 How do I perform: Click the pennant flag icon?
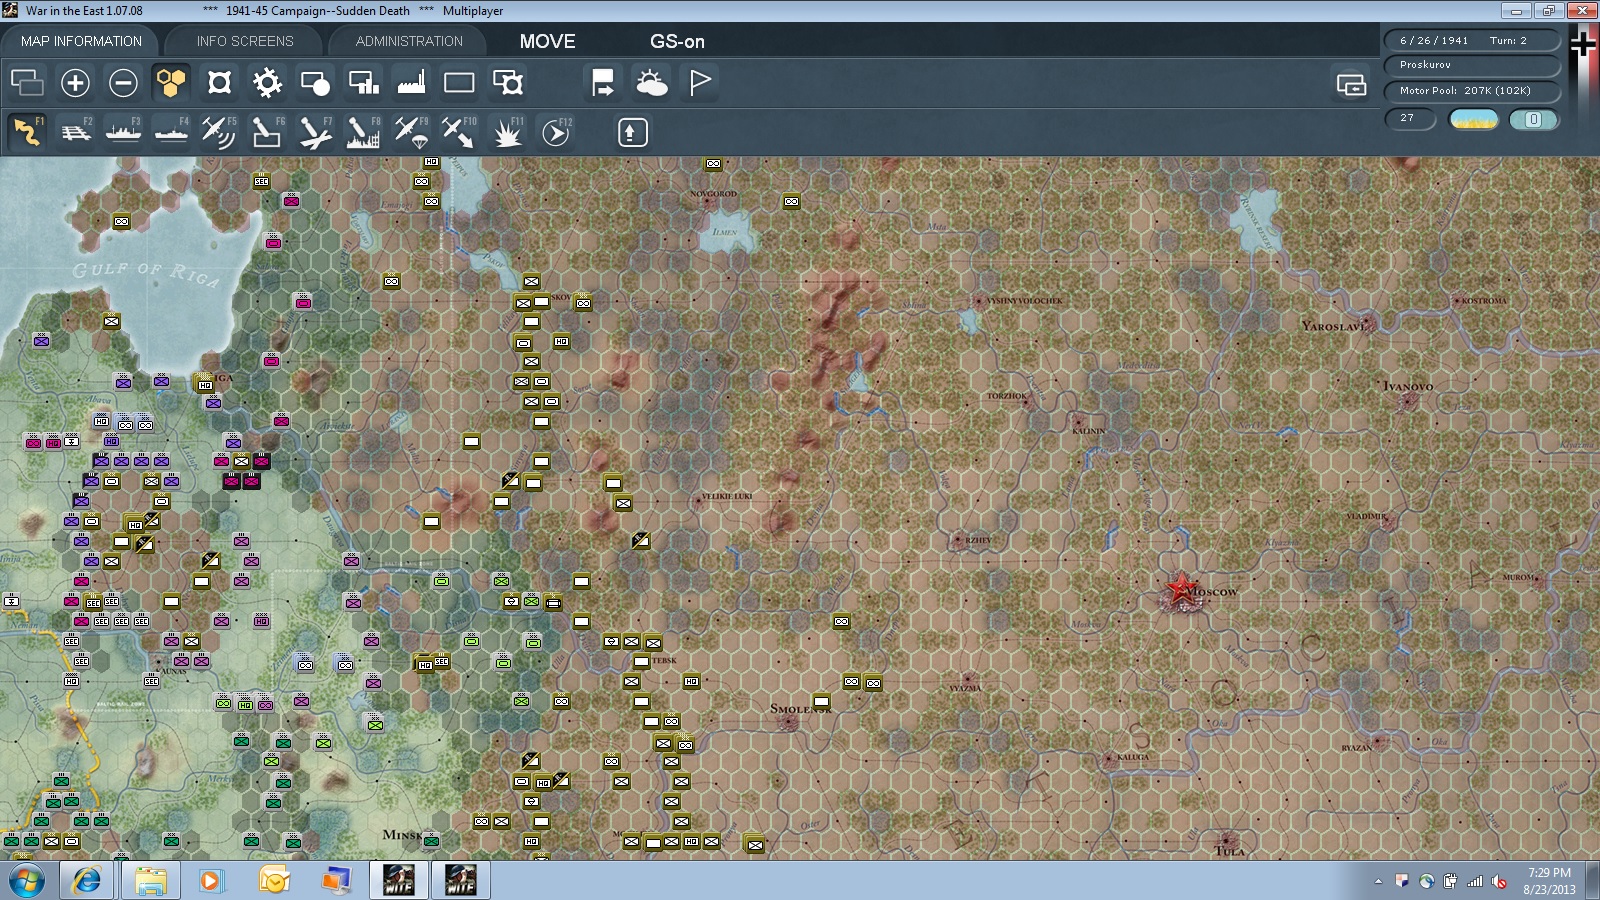click(699, 82)
